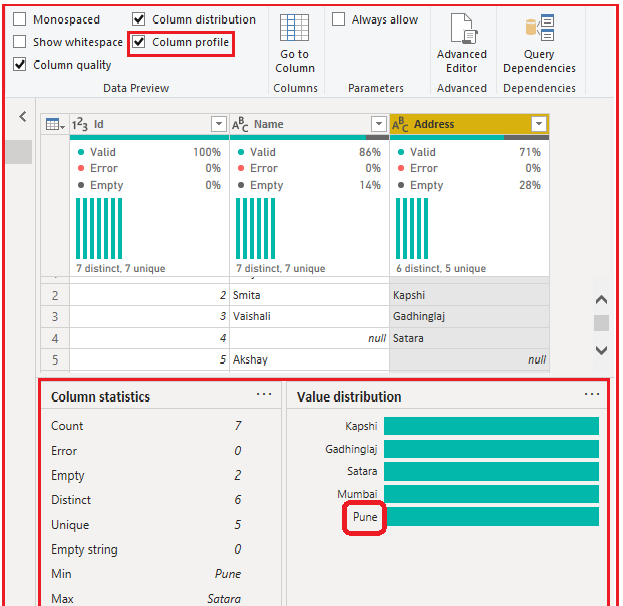Select the Kapshi address cell
Viewport: 623px width, 606px height.
coord(470,295)
